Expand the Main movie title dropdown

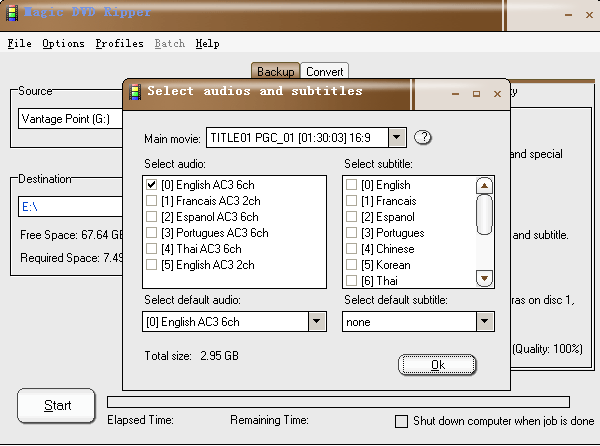[x=396, y=137]
